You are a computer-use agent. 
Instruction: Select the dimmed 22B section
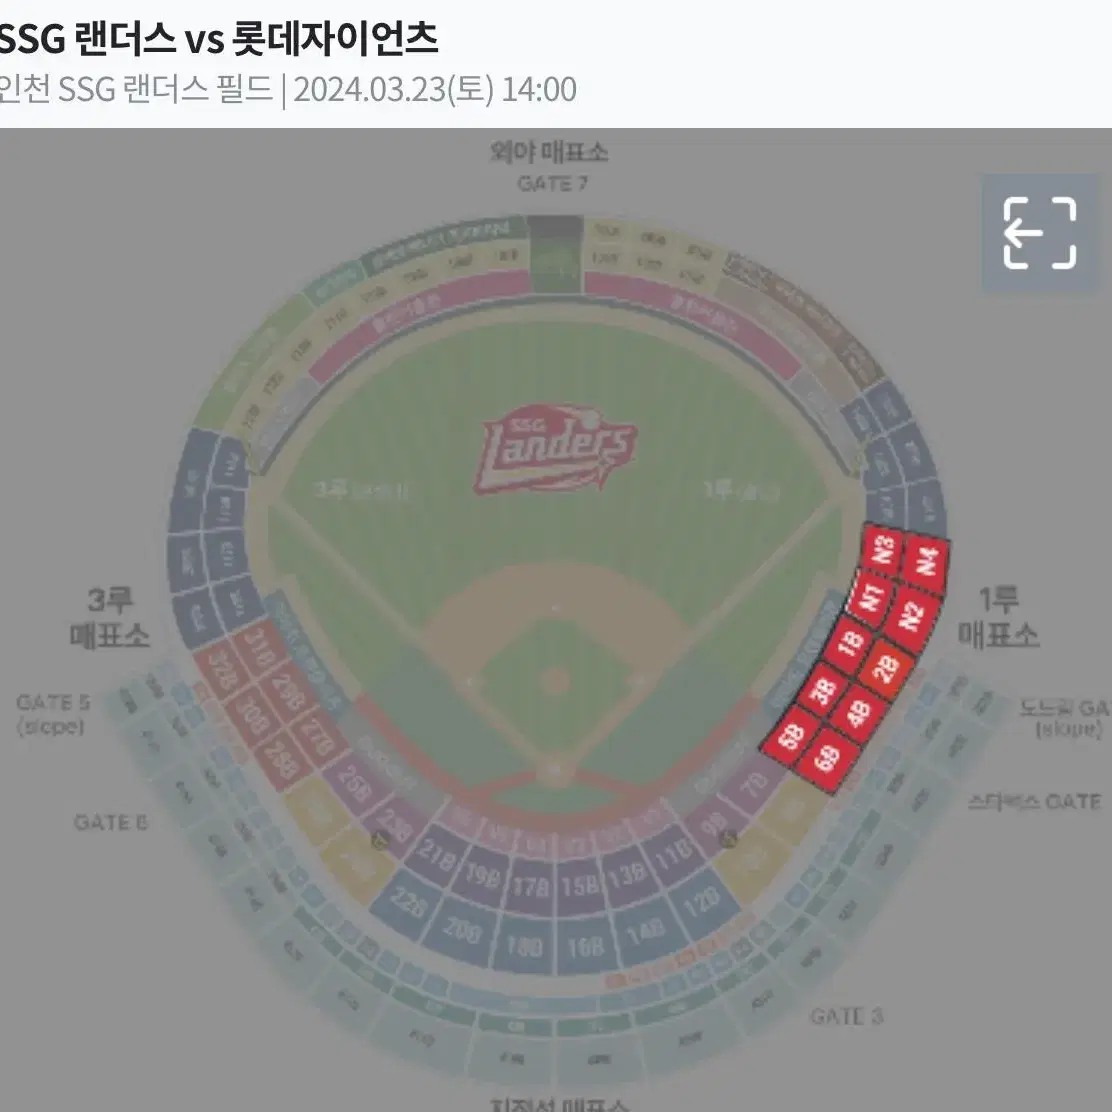pyautogui.click(x=407, y=904)
